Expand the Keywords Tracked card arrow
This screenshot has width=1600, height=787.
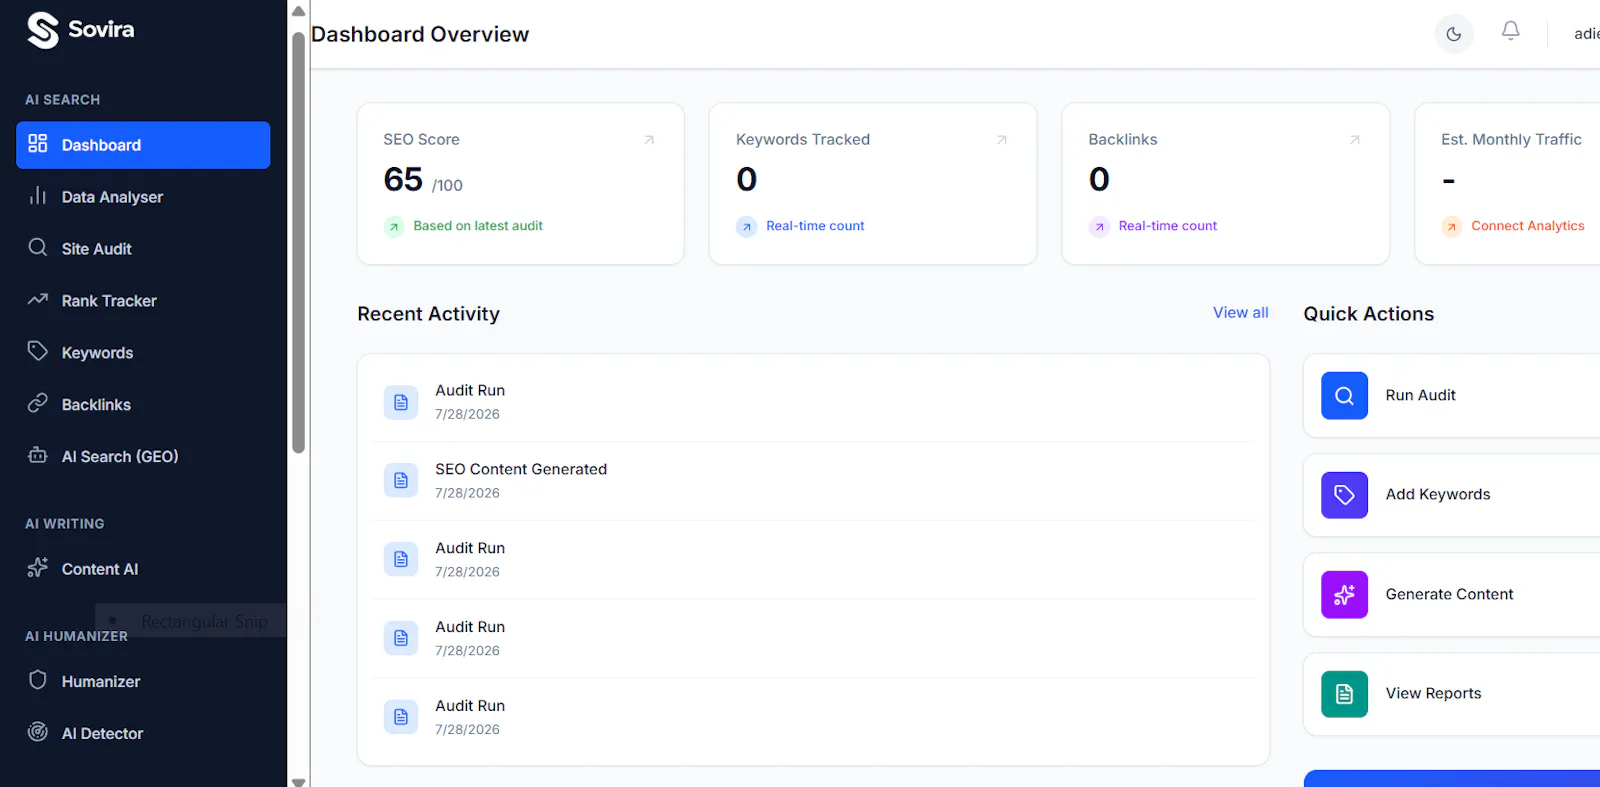pos(1001,140)
